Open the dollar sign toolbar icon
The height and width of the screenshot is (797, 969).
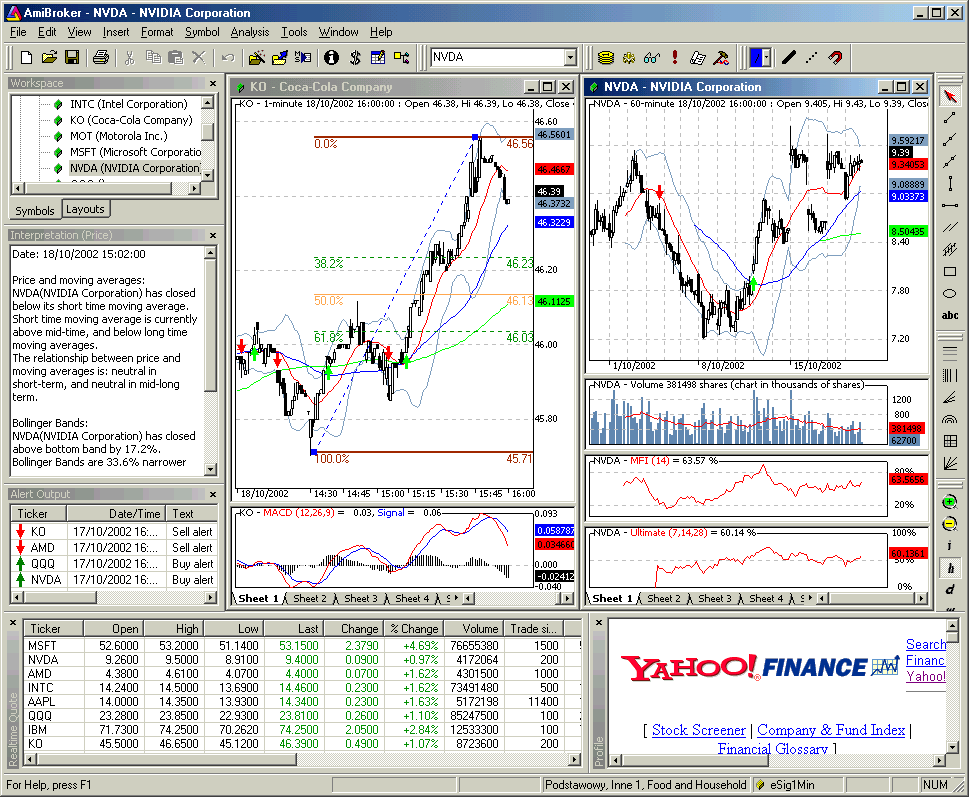355,58
